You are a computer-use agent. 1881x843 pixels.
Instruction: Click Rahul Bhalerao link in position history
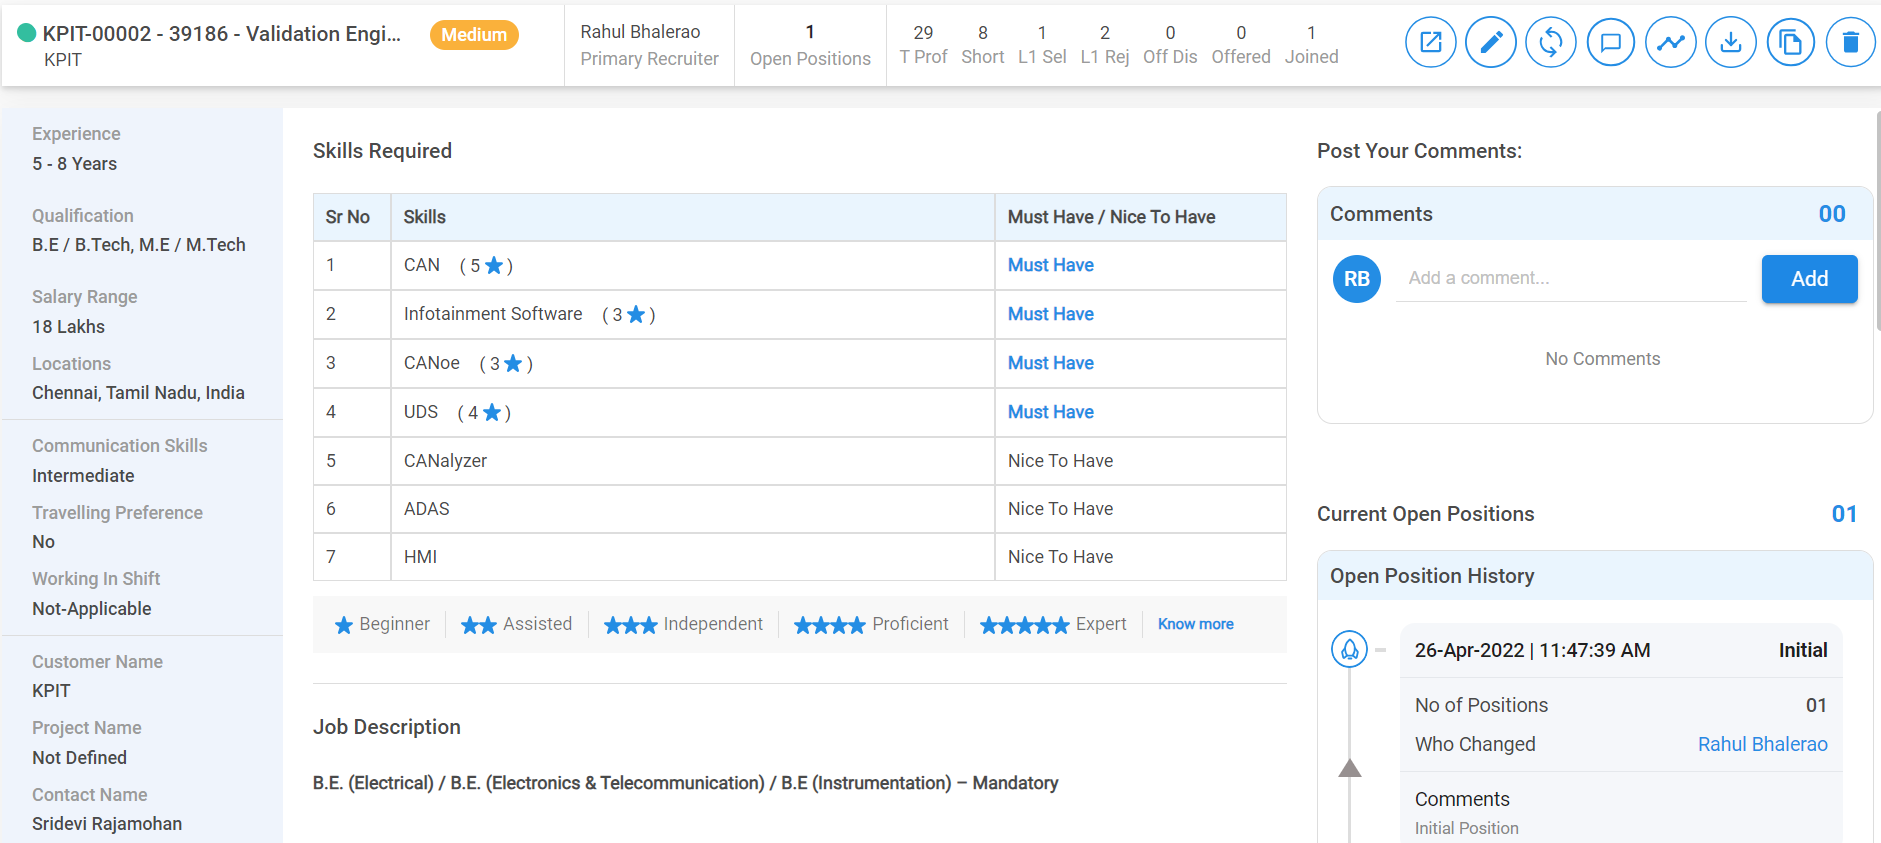pos(1762,744)
